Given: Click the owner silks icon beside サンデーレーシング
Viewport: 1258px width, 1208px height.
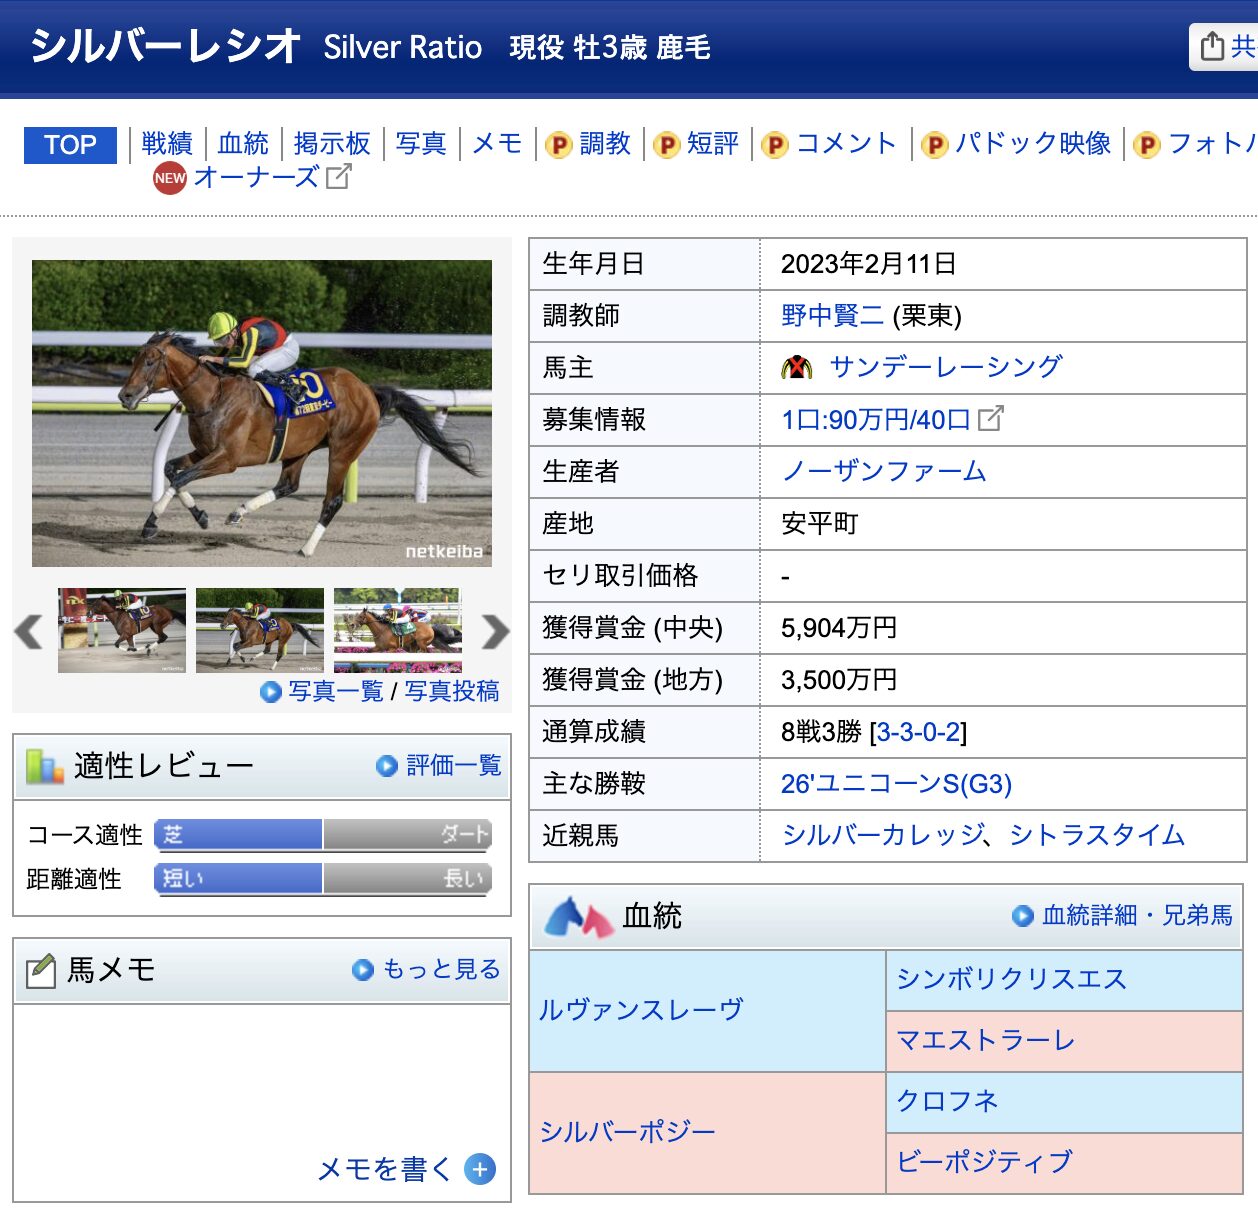Looking at the screenshot, I should click(x=797, y=368).
